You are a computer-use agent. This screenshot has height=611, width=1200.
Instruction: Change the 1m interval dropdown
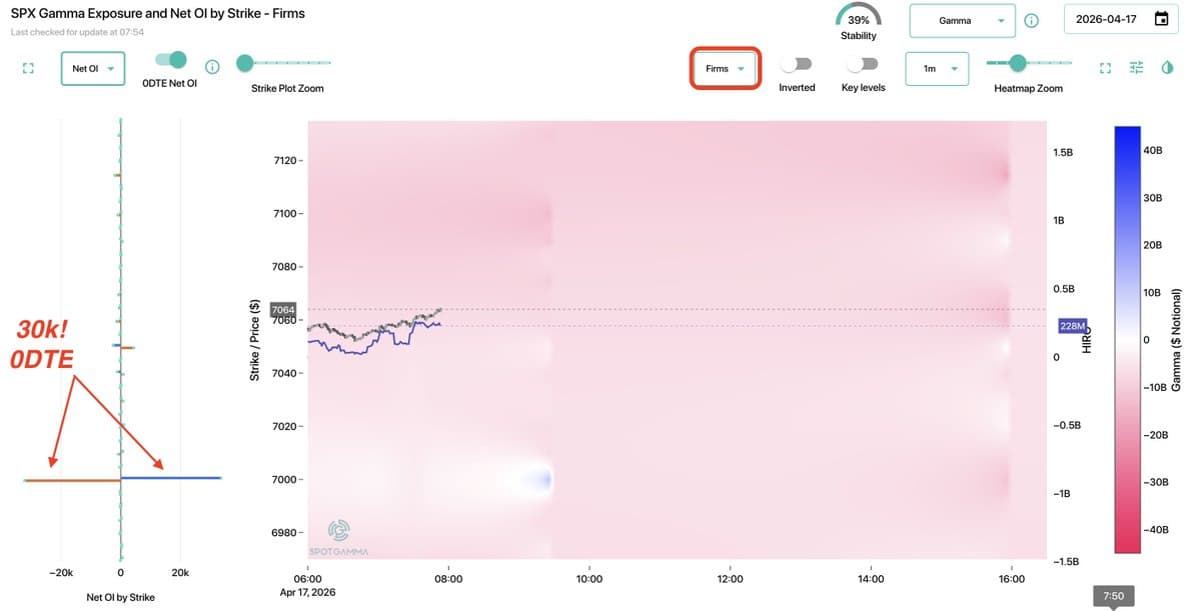point(936,67)
